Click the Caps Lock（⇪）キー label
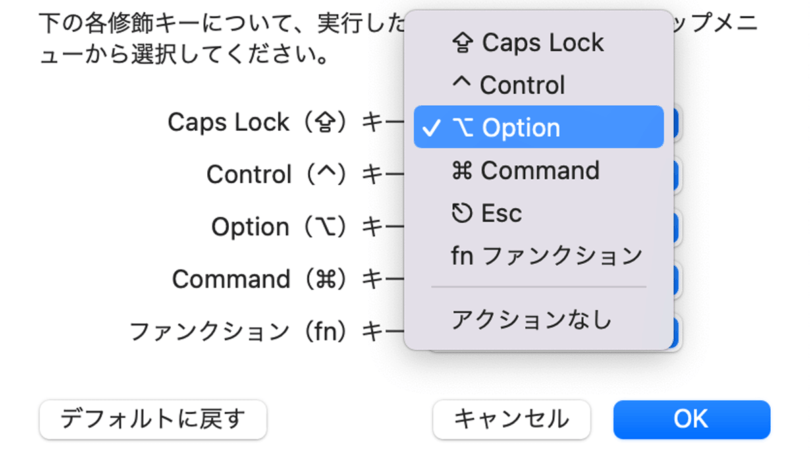 click(285, 122)
